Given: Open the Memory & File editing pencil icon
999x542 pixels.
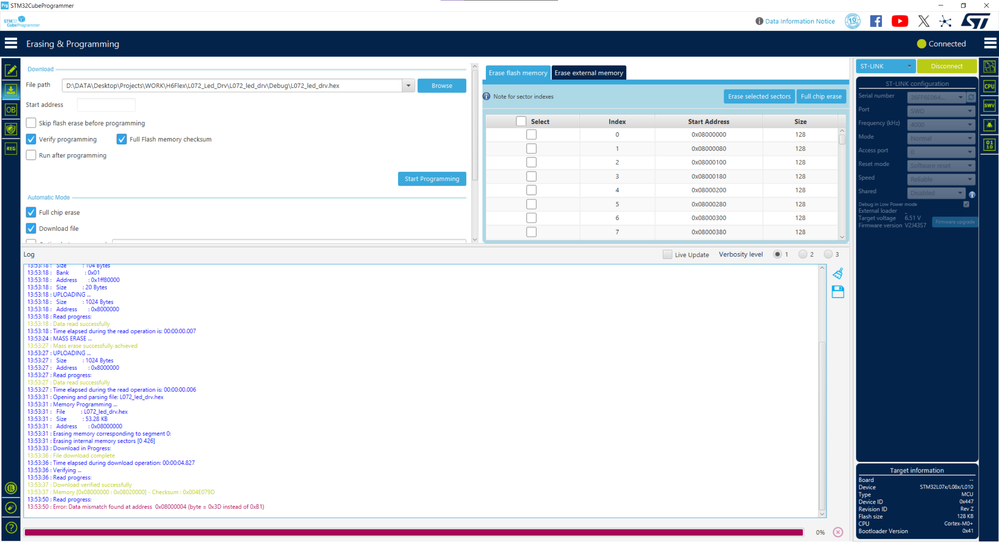Looking at the screenshot, I should [x=10, y=70].
